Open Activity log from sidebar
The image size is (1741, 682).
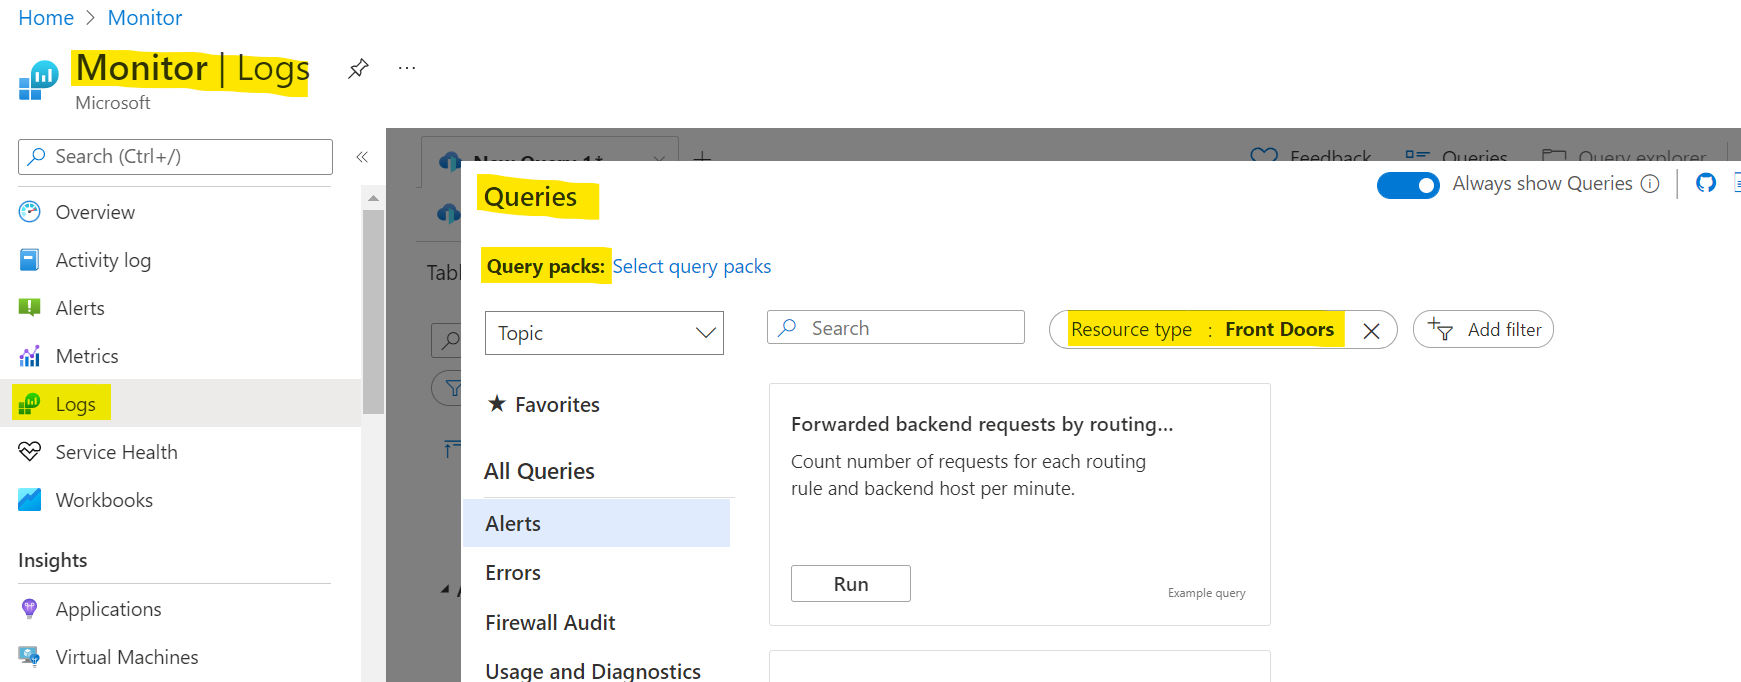[x=103, y=260]
